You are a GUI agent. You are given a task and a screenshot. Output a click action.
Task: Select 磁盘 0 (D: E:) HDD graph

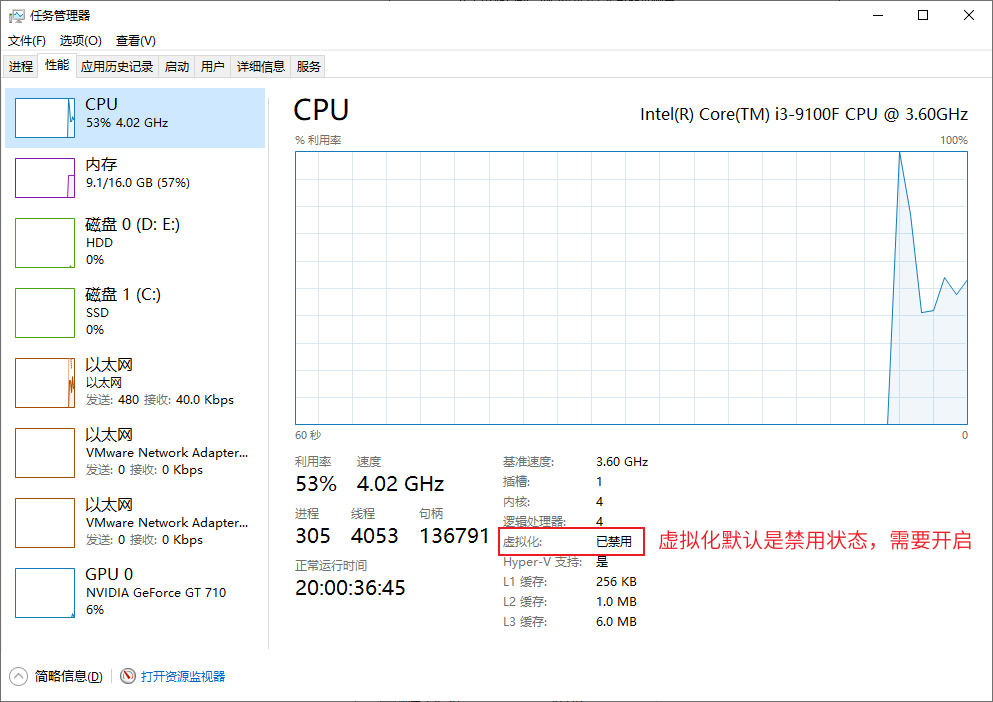click(x=45, y=243)
